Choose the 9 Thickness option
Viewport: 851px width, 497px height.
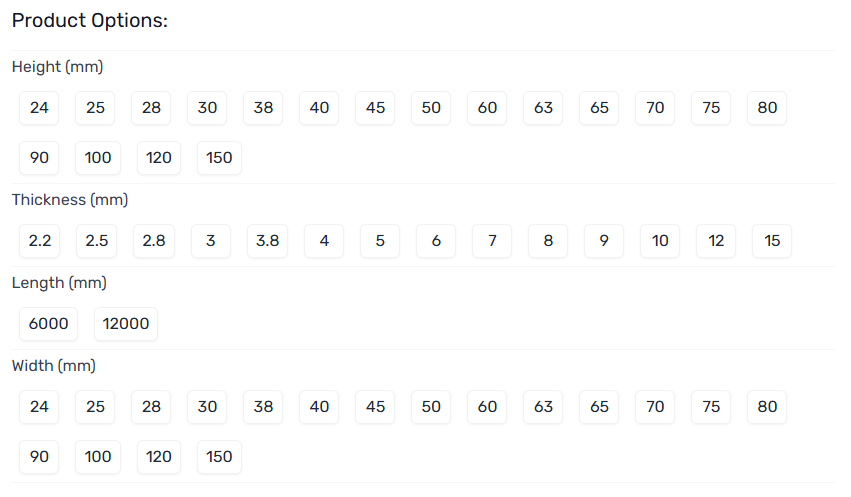(604, 241)
